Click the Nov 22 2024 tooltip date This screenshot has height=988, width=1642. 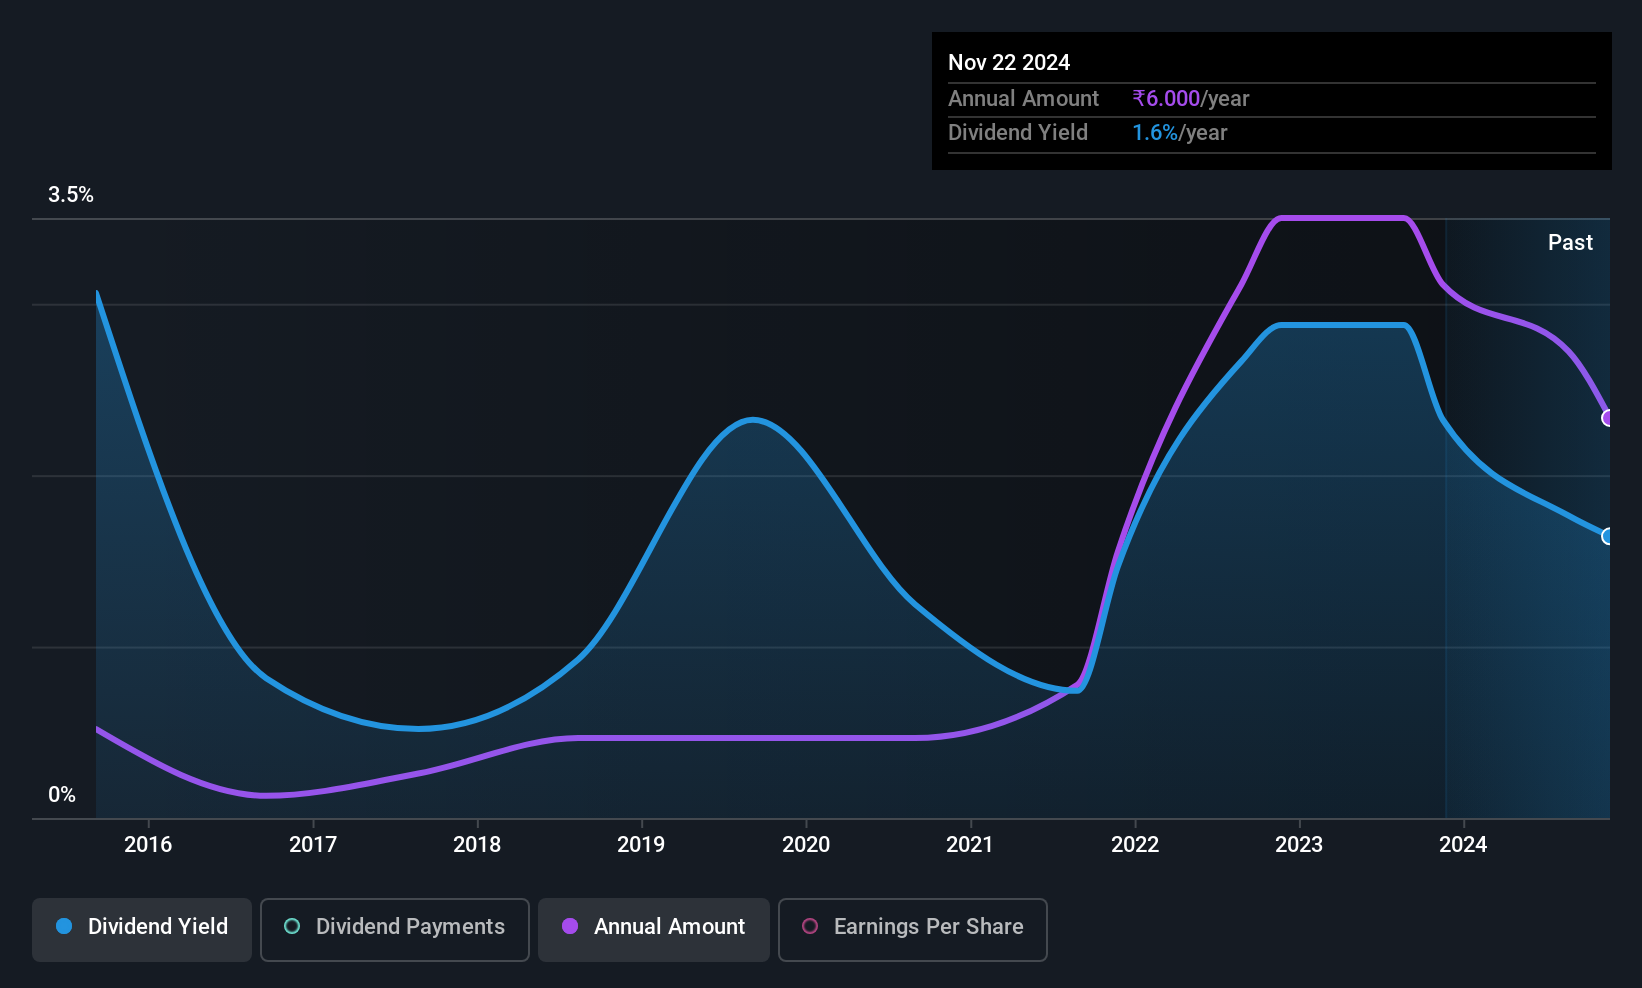(x=1009, y=62)
